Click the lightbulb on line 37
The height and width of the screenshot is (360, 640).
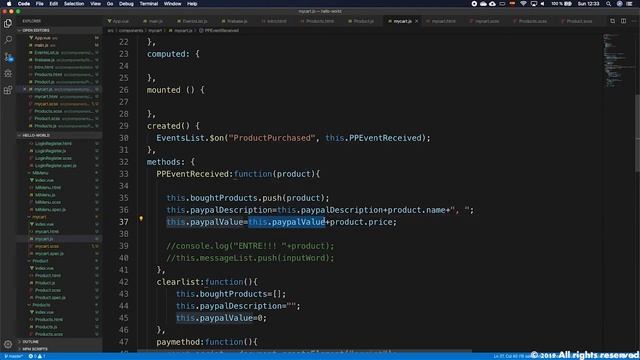[x=141, y=219]
